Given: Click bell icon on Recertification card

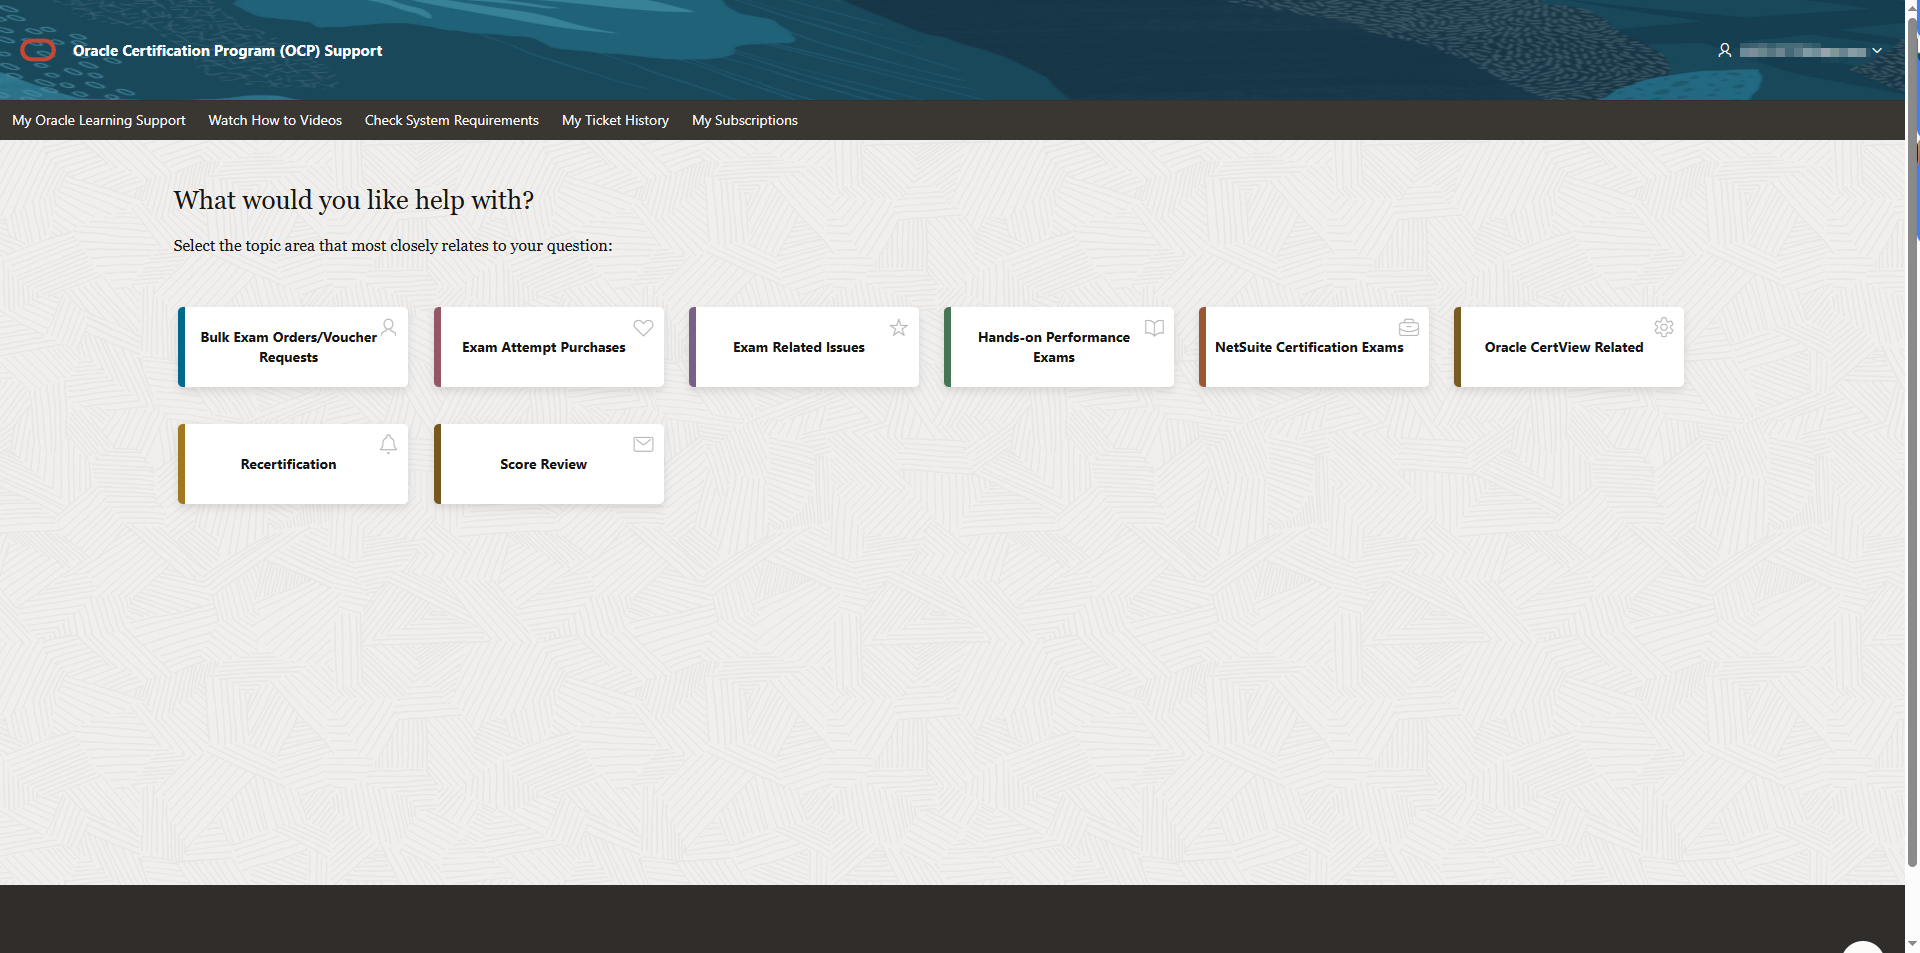Looking at the screenshot, I should [388, 444].
